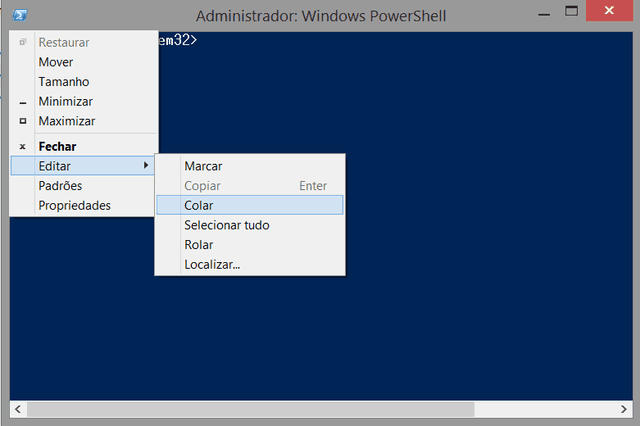Click the Minimizar dash icon in menu
640x426 pixels.
click(x=23, y=103)
